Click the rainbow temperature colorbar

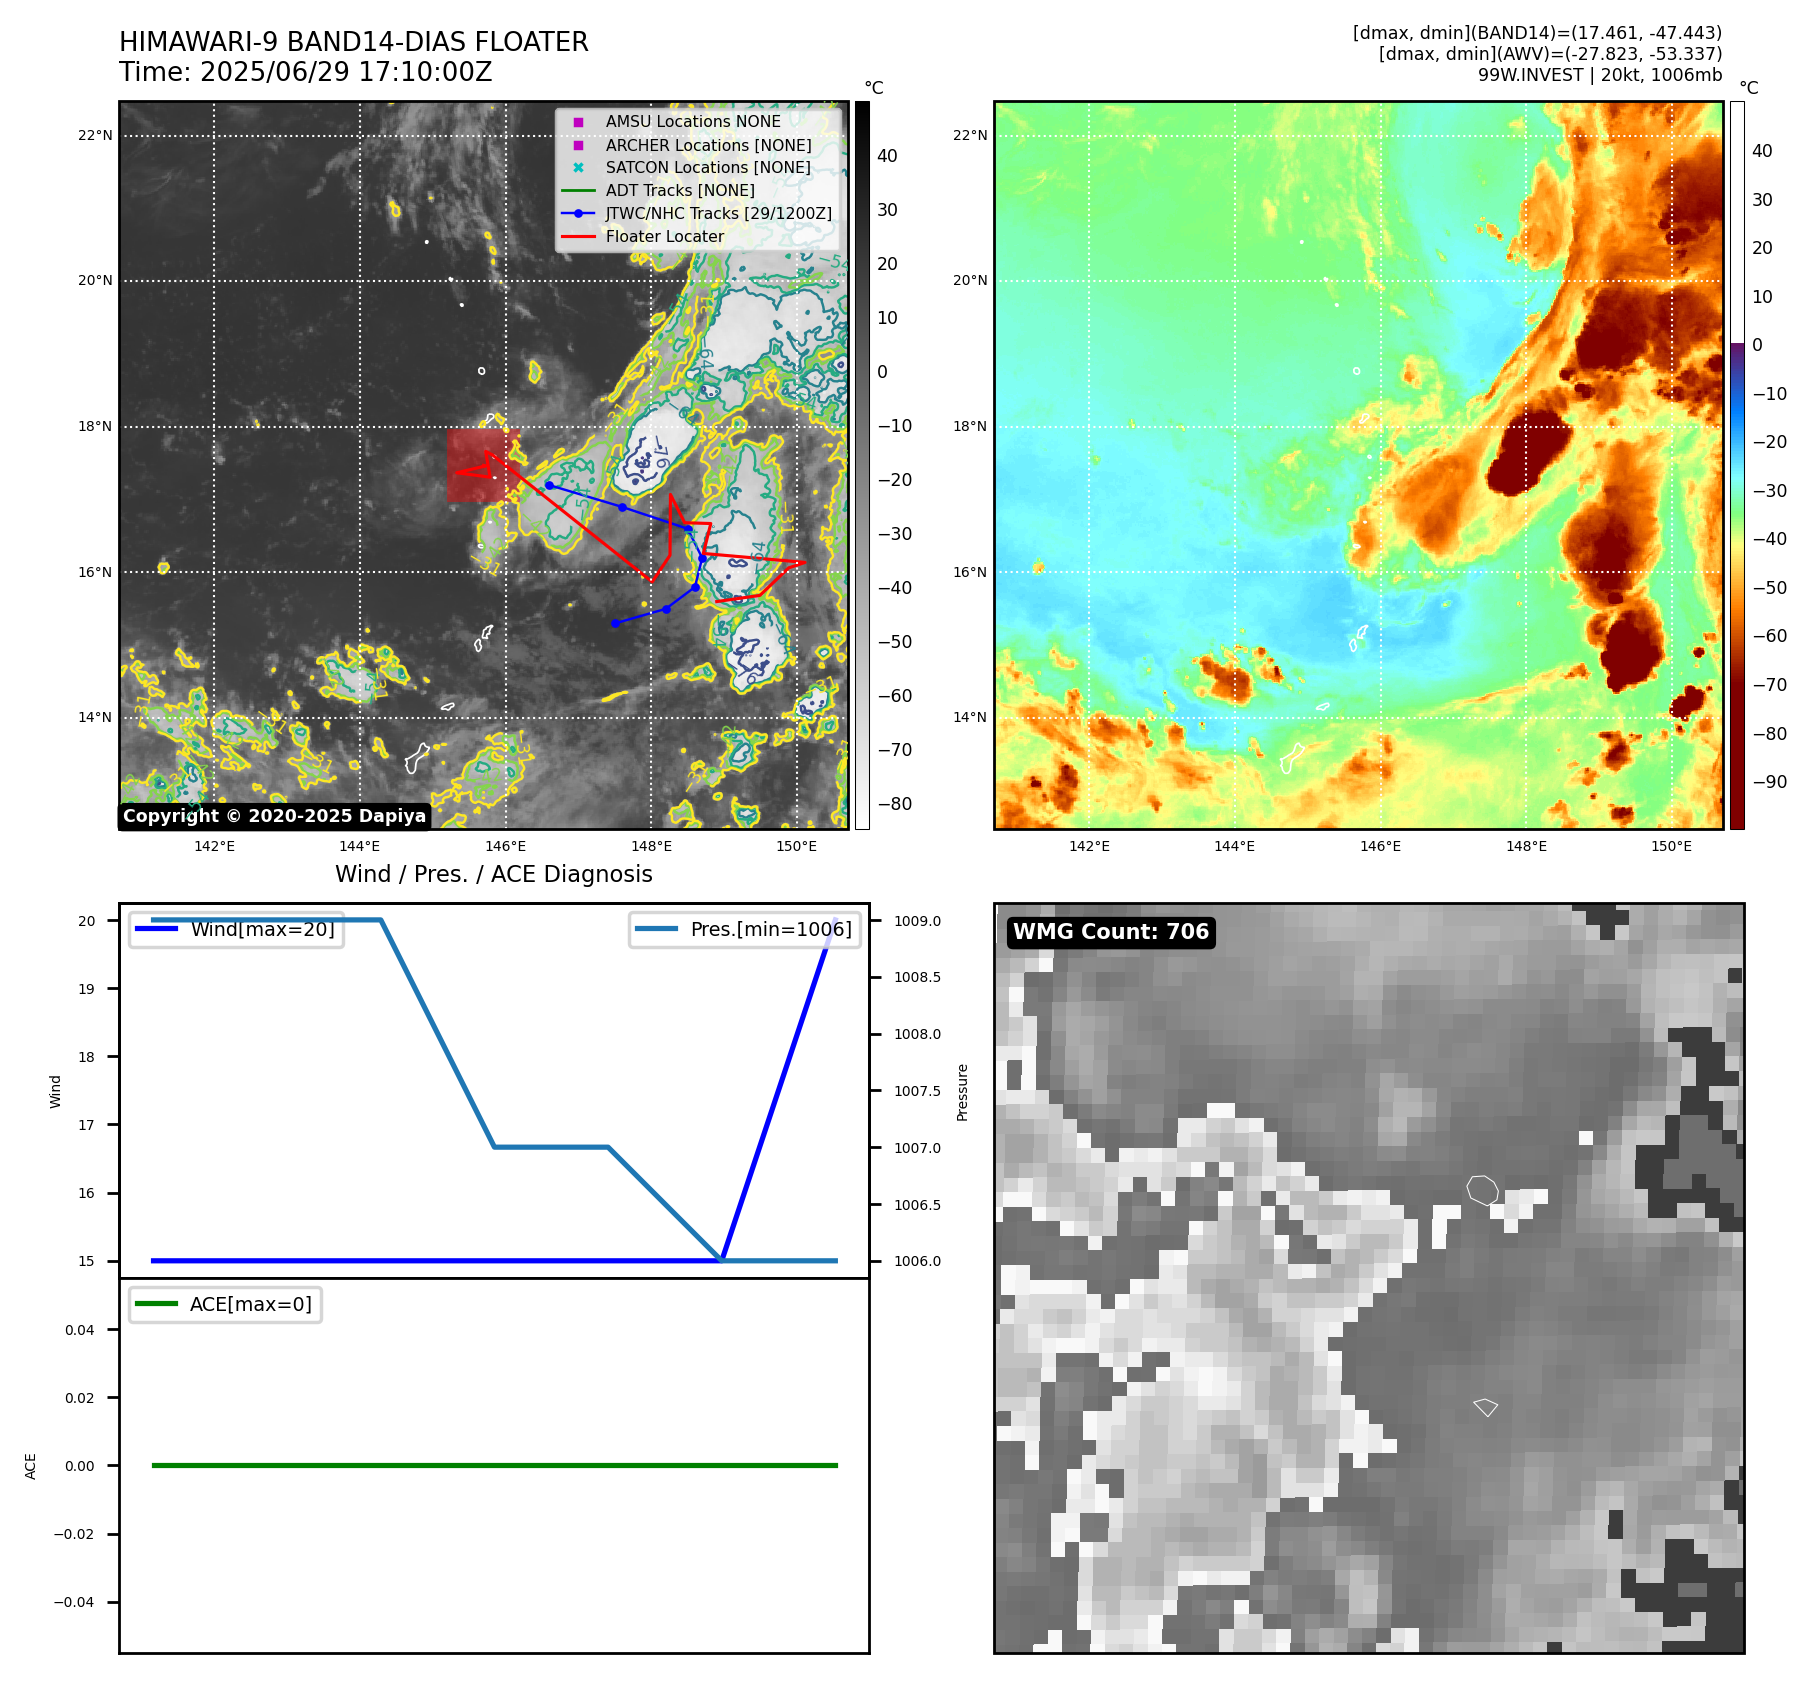coord(1737,465)
